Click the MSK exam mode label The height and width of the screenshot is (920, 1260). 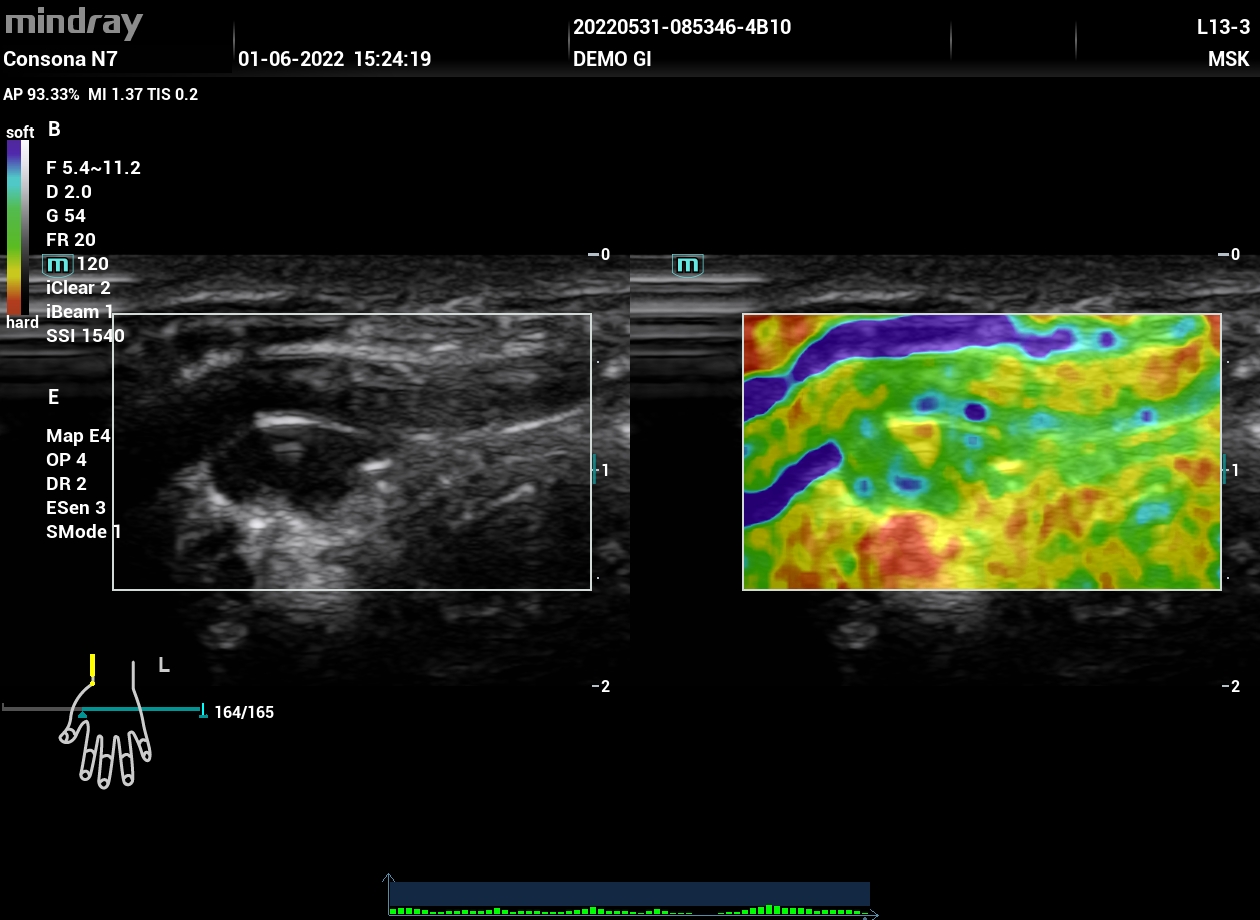point(1228,60)
